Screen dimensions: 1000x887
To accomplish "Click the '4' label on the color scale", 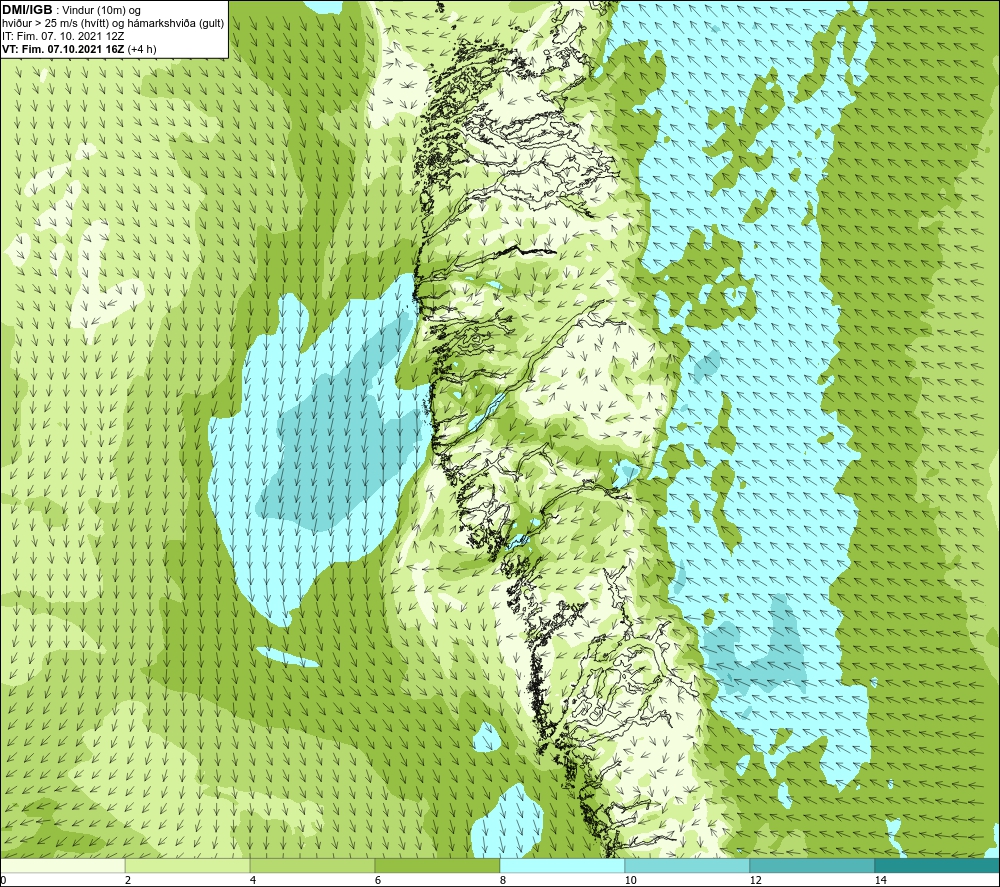I will tap(253, 880).
